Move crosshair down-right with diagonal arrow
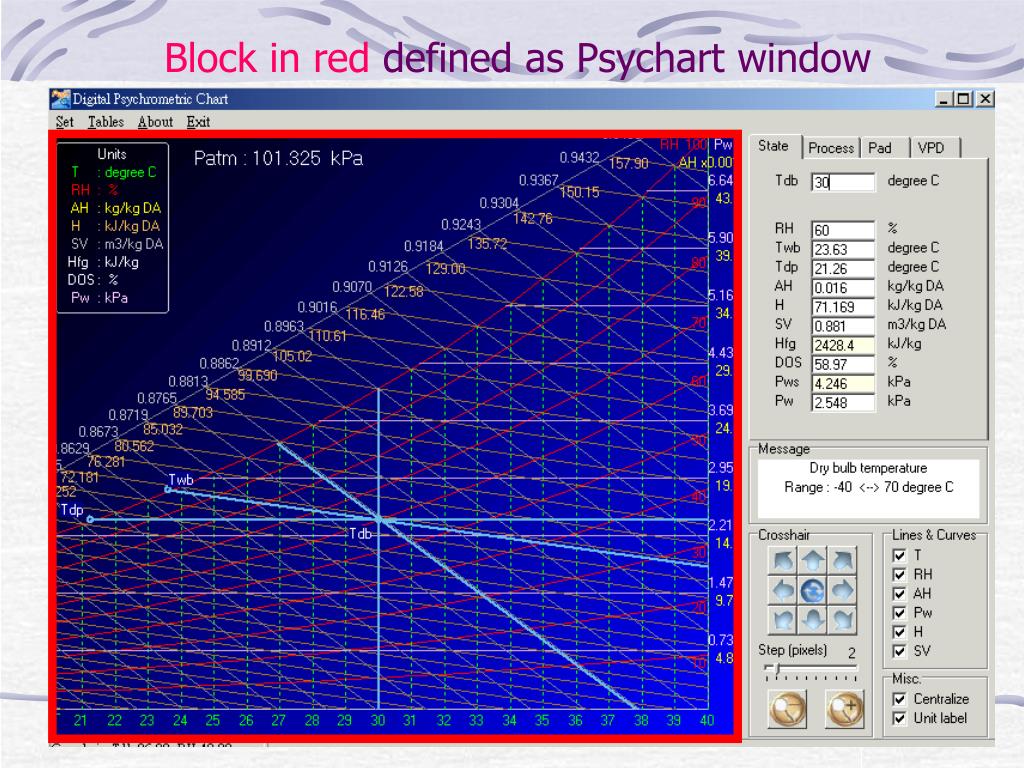Viewport: 1024px width, 768px height. tap(843, 620)
